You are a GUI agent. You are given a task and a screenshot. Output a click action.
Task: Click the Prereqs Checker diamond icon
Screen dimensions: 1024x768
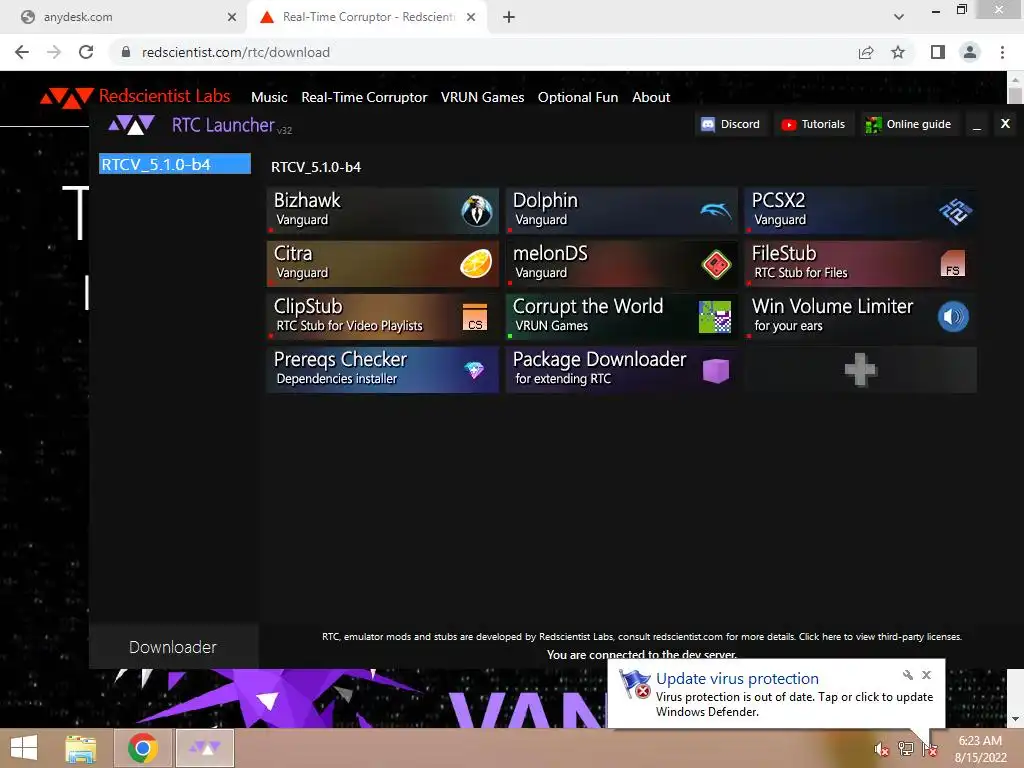474,370
